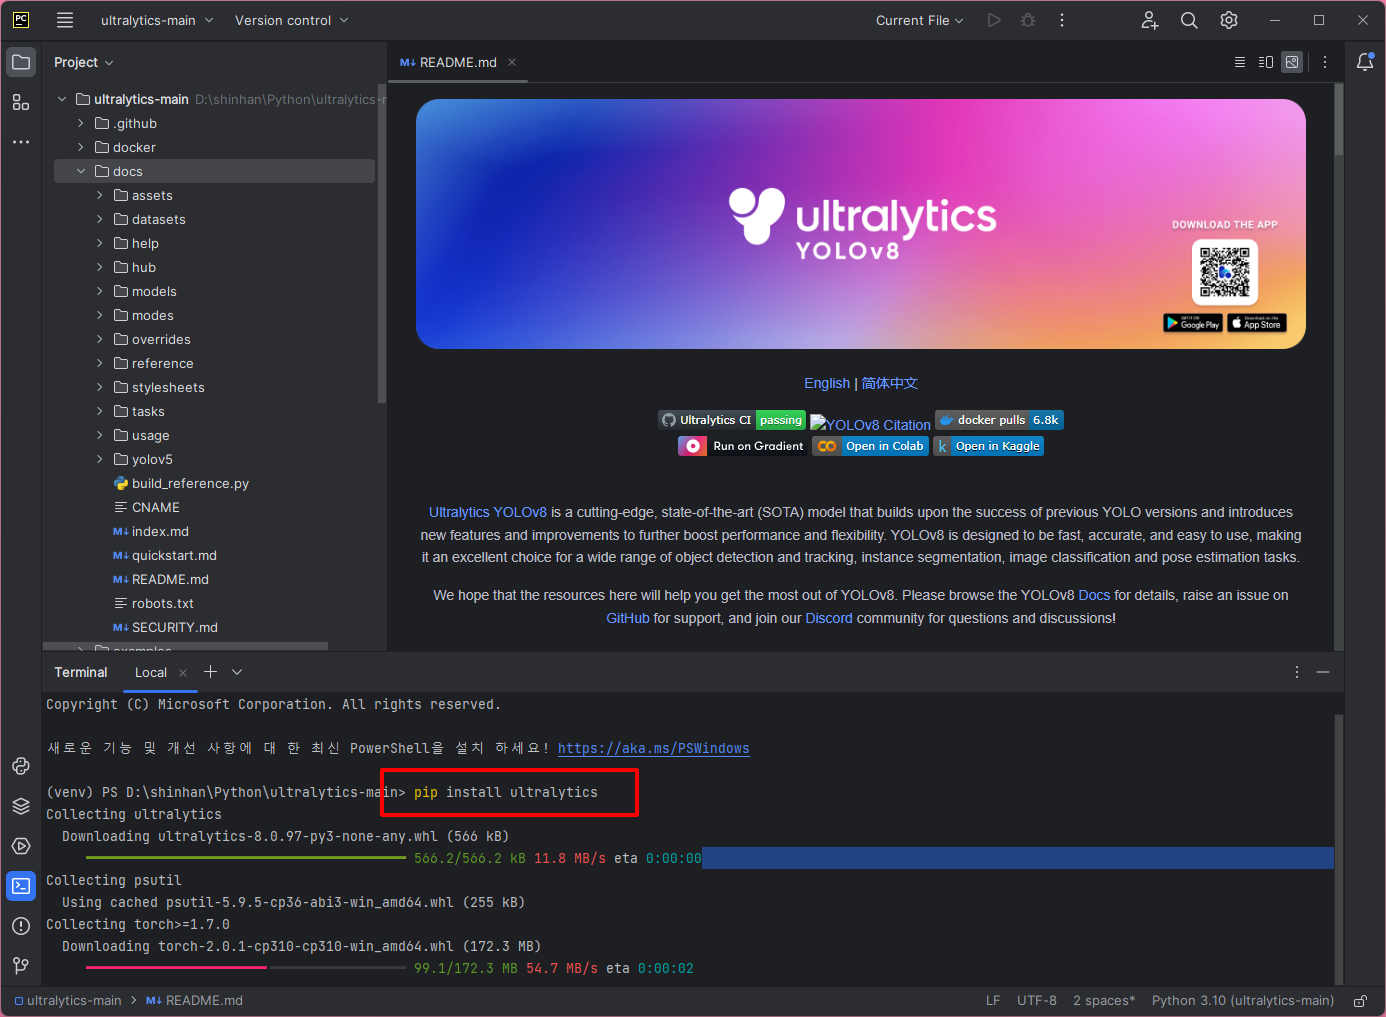
Task: Click Open in Kaggle badge
Action: pos(988,446)
